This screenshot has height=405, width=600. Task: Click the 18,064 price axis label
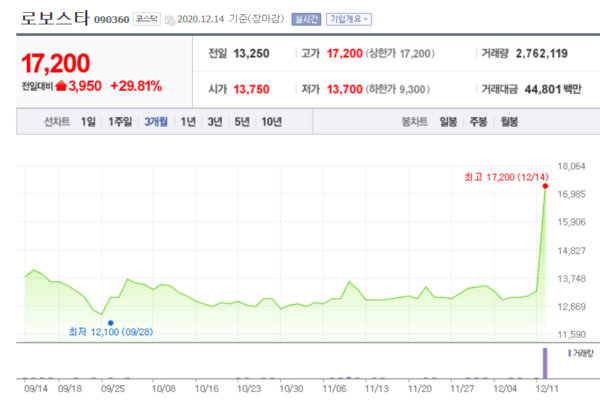coord(571,166)
